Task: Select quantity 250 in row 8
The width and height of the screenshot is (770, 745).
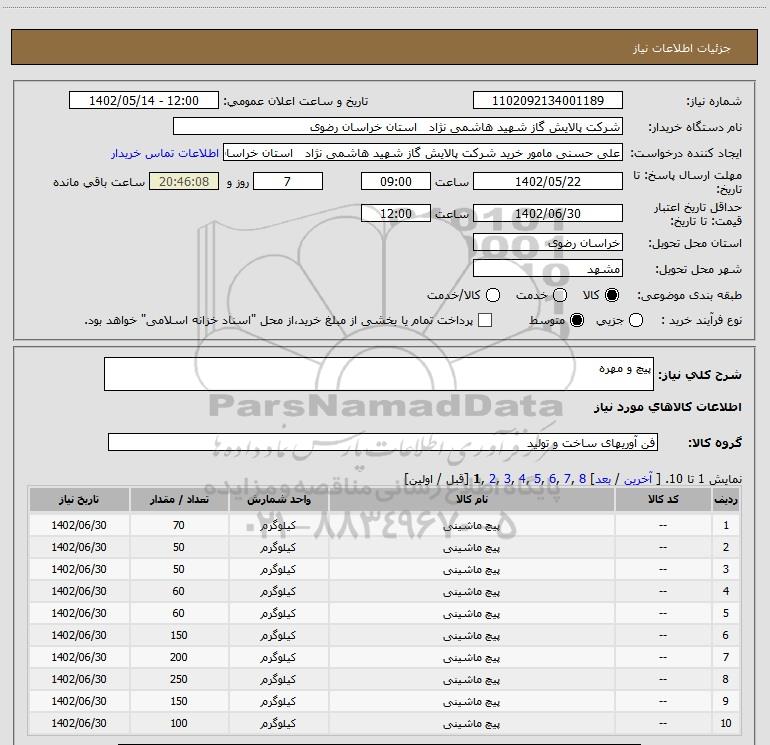Action: pos(179,679)
